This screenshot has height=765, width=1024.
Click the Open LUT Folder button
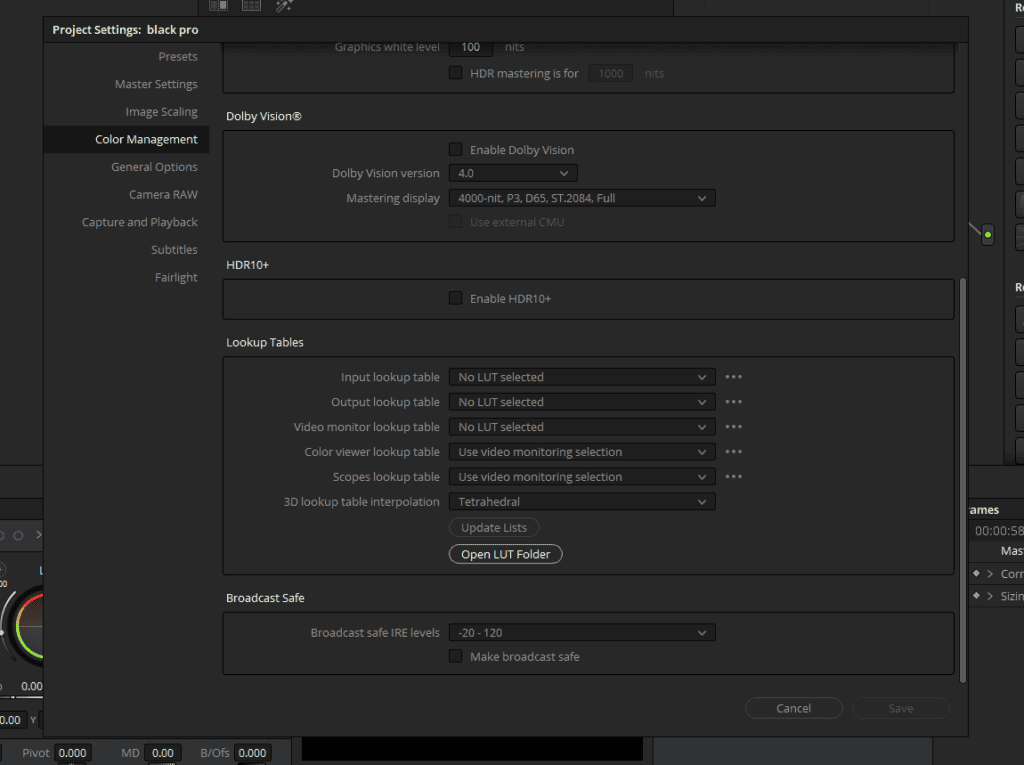click(x=505, y=554)
